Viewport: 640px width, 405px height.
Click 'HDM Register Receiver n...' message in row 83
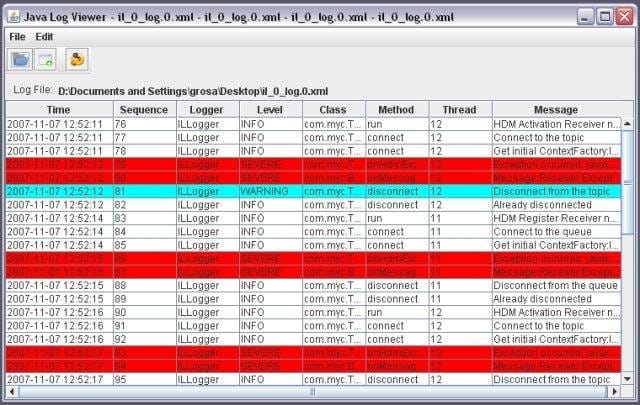(x=555, y=218)
